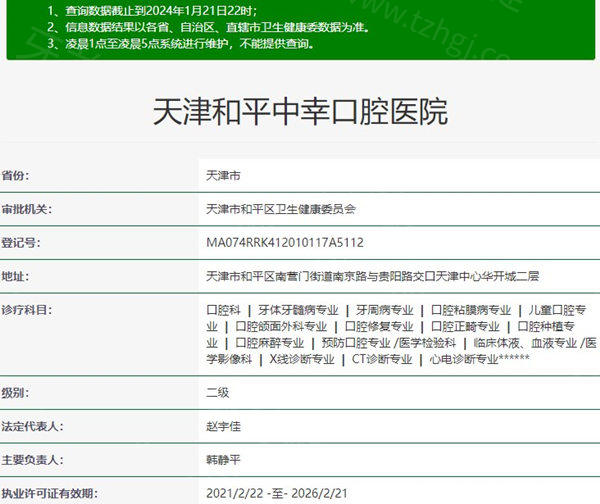This screenshot has width=600, height=504.
Task: Click 口腔麻醉专业 entry
Action: 270,343
